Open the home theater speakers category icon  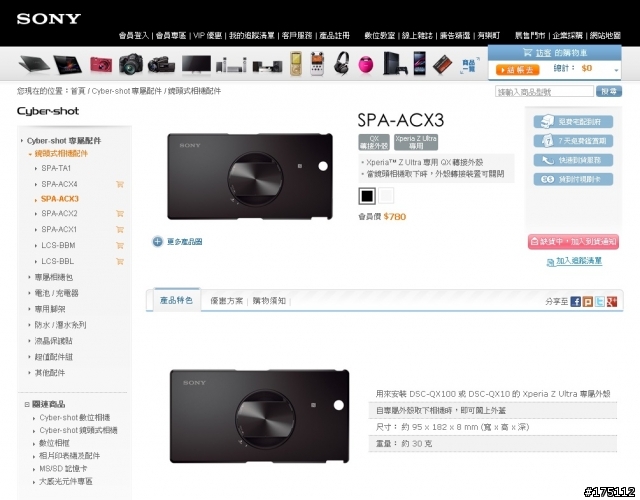point(231,65)
